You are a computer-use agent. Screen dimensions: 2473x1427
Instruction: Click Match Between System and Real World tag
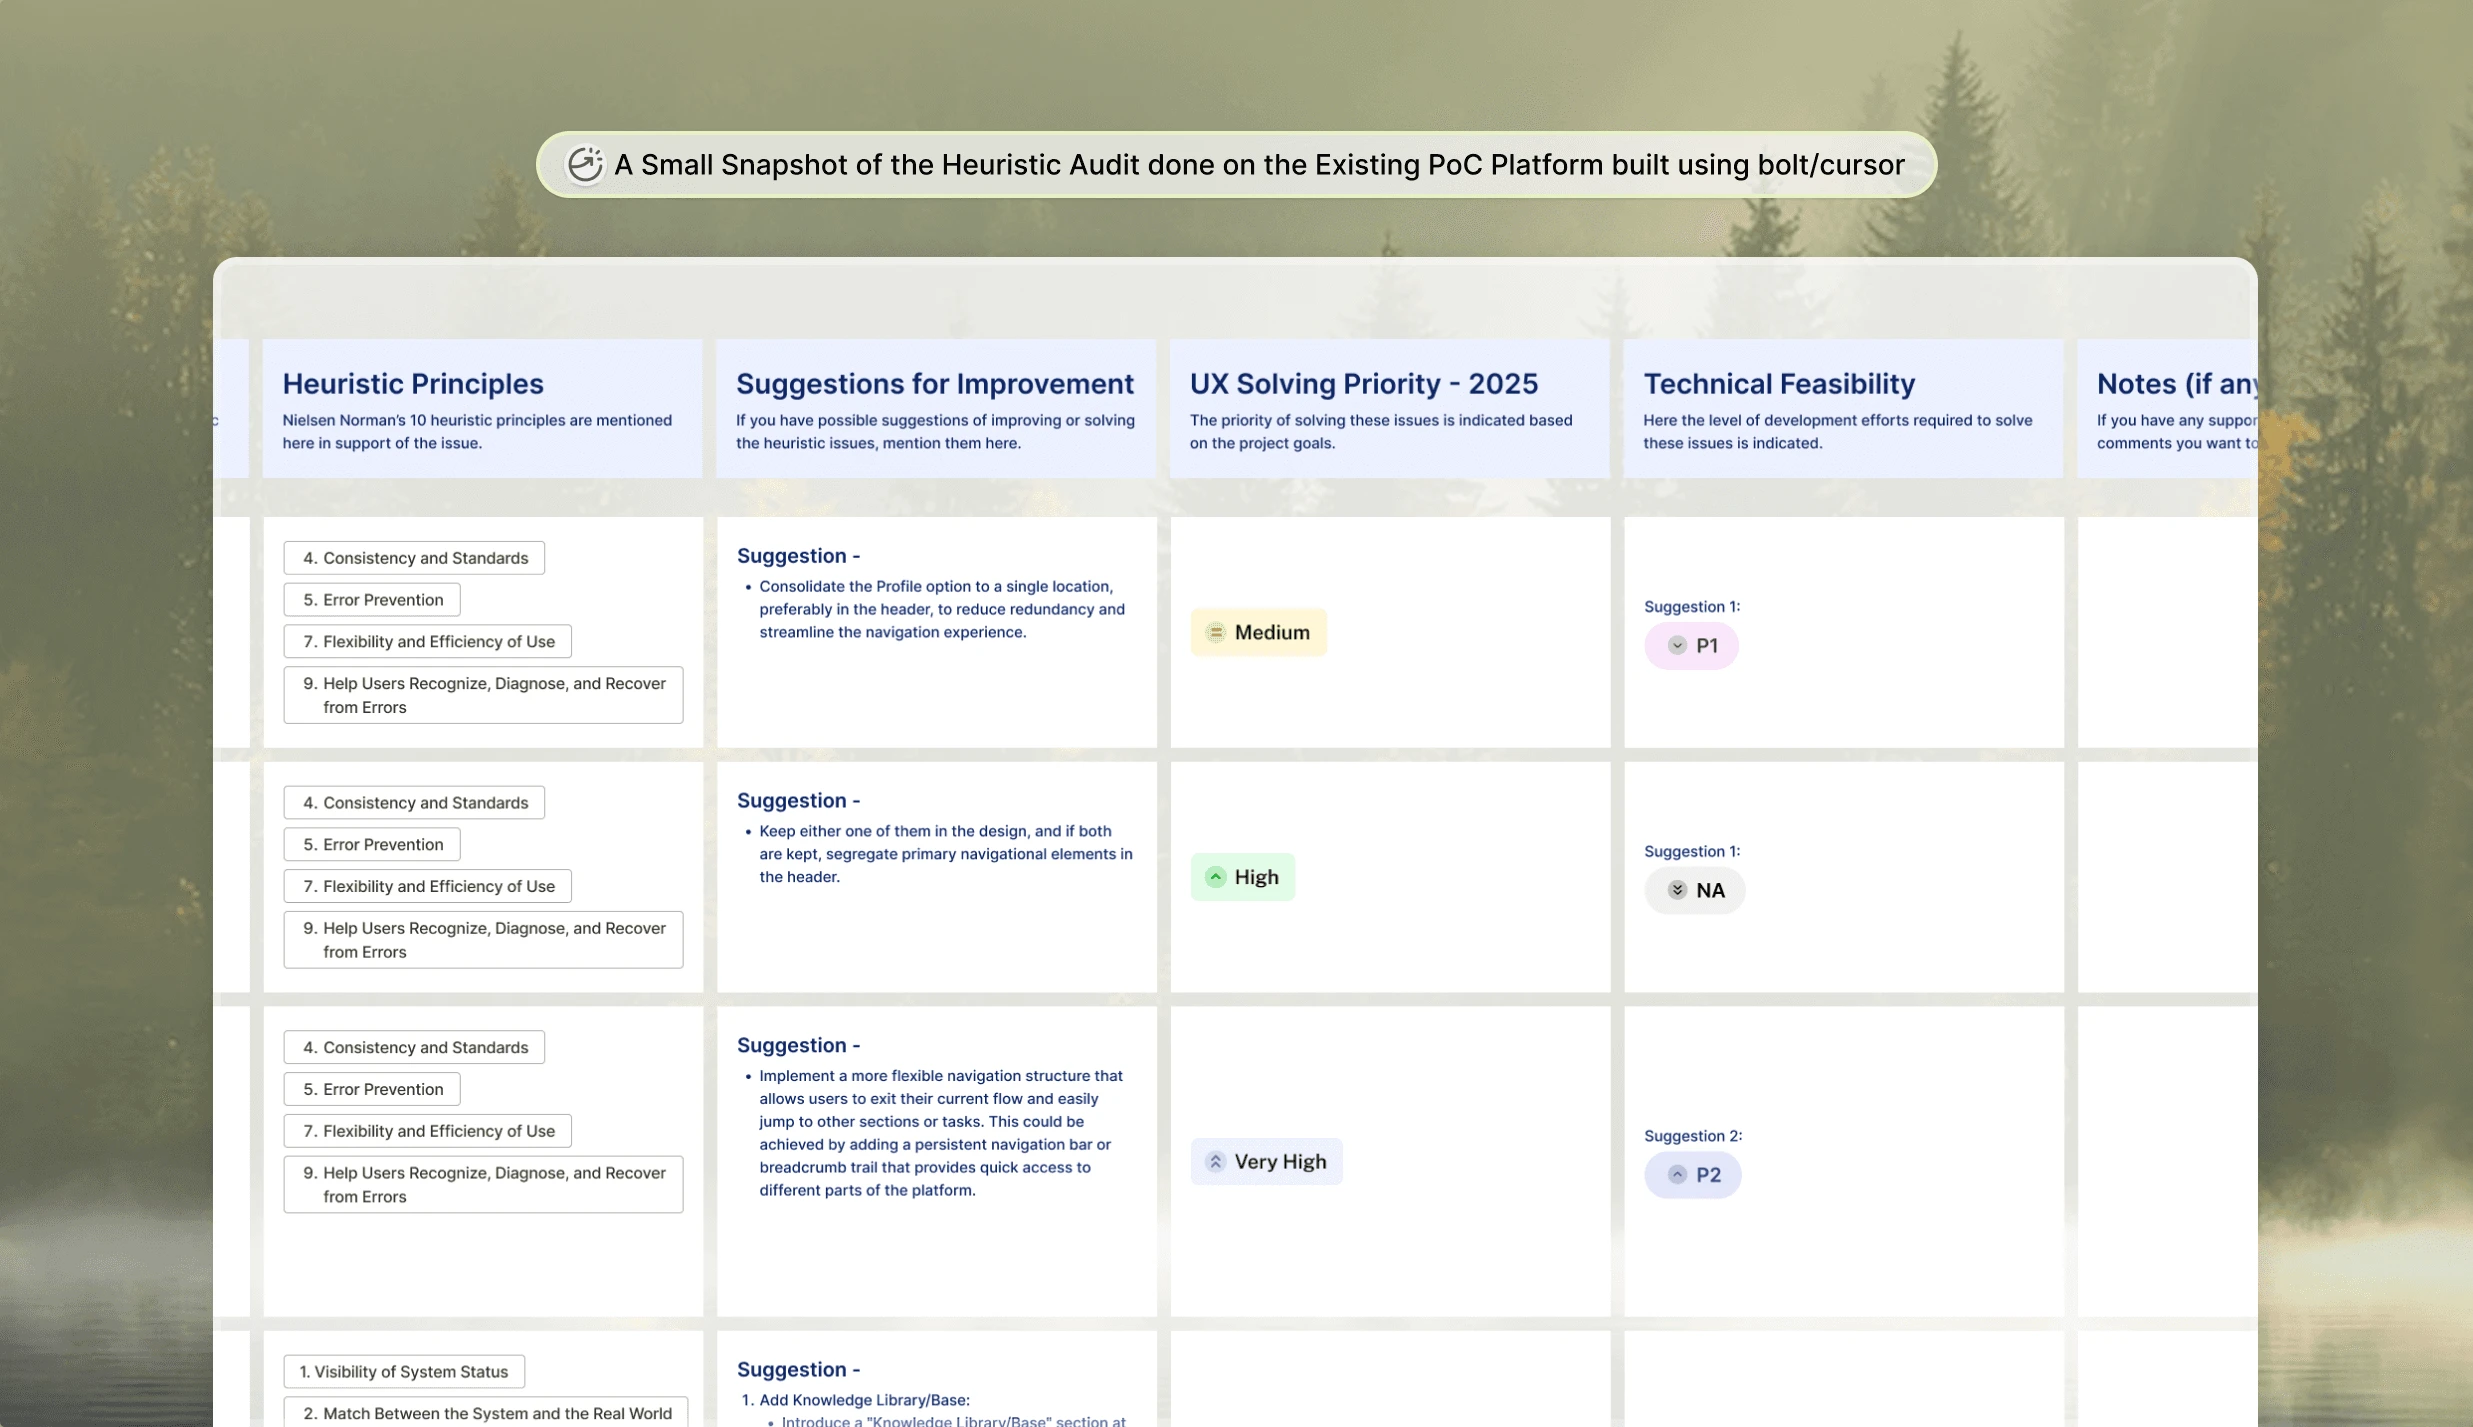pyautogui.click(x=486, y=1413)
